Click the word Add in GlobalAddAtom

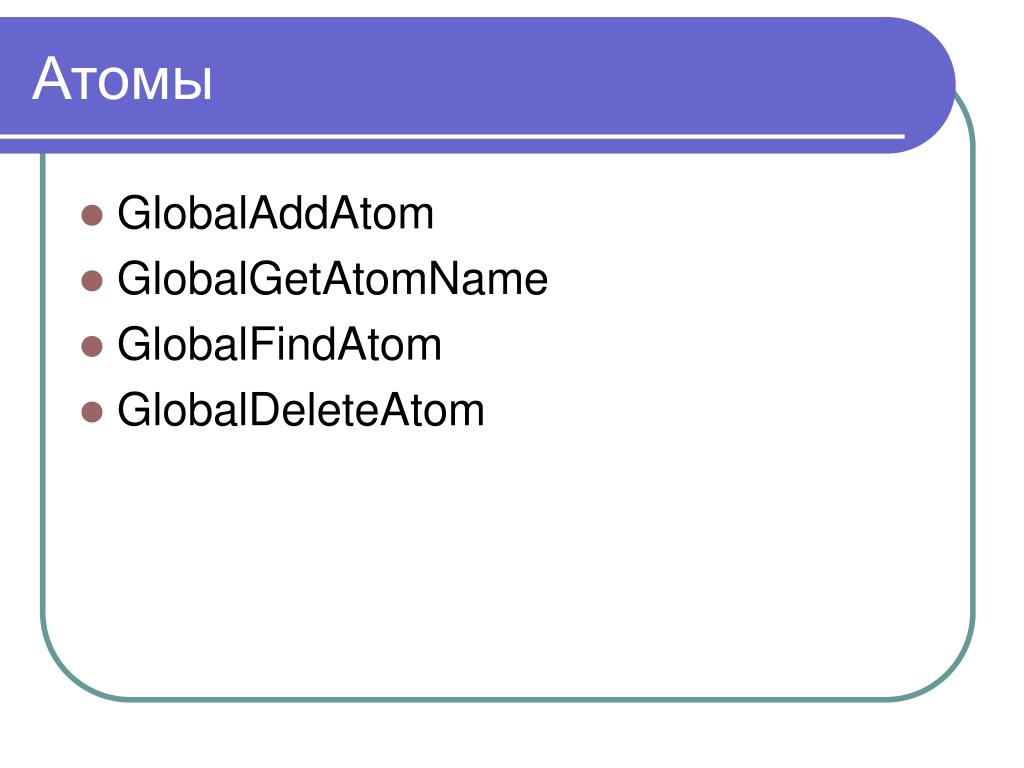point(287,213)
